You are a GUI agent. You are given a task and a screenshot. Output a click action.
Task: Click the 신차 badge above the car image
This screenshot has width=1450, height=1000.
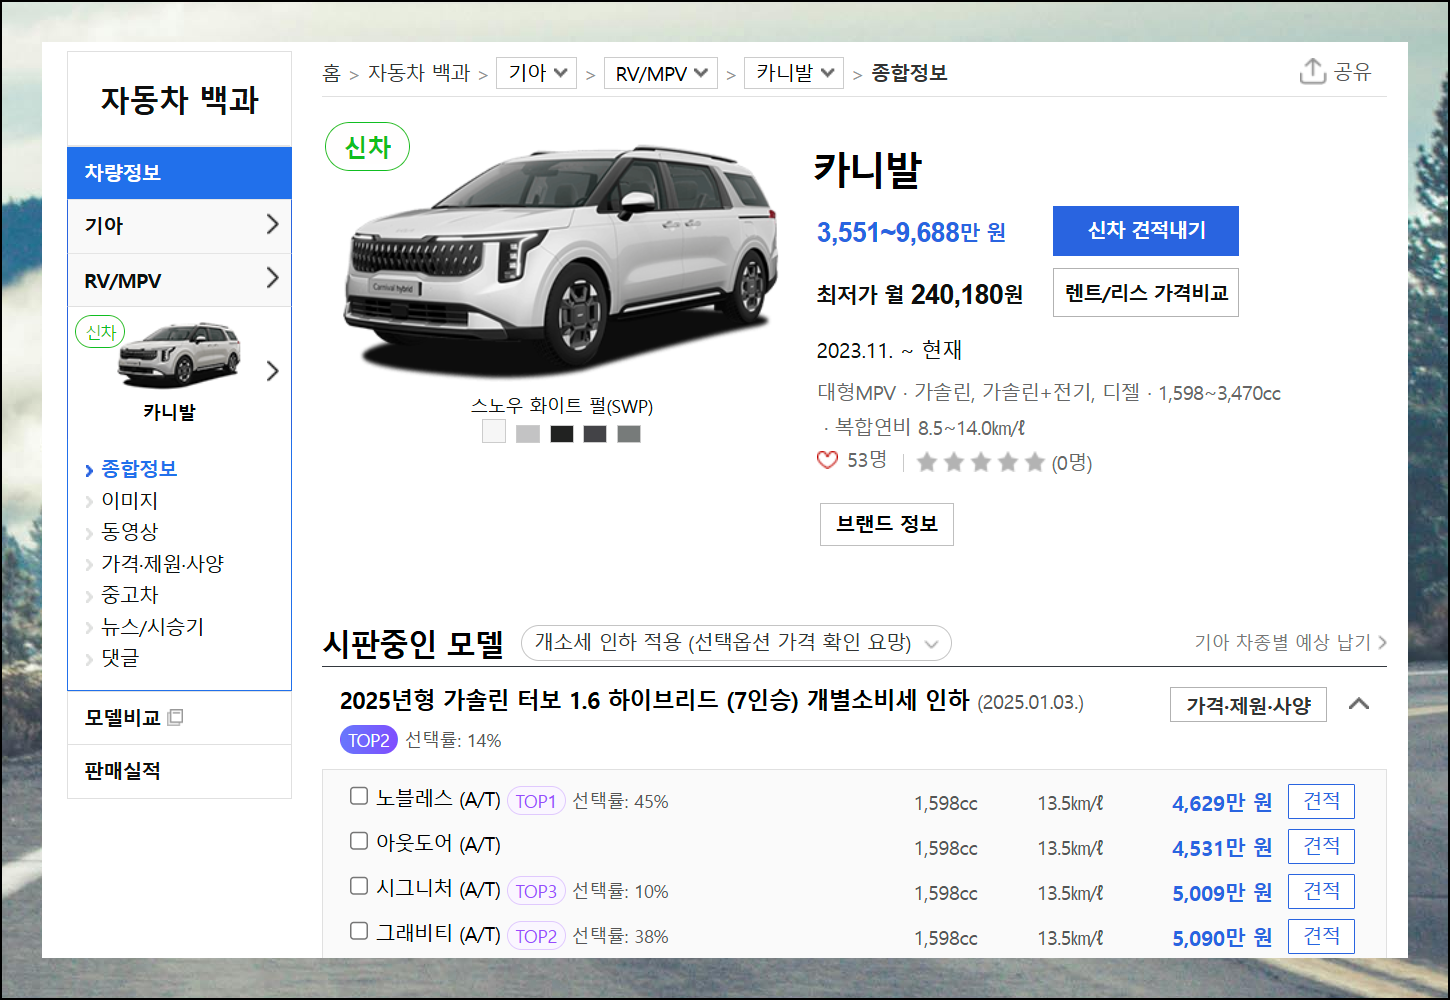[x=367, y=147]
